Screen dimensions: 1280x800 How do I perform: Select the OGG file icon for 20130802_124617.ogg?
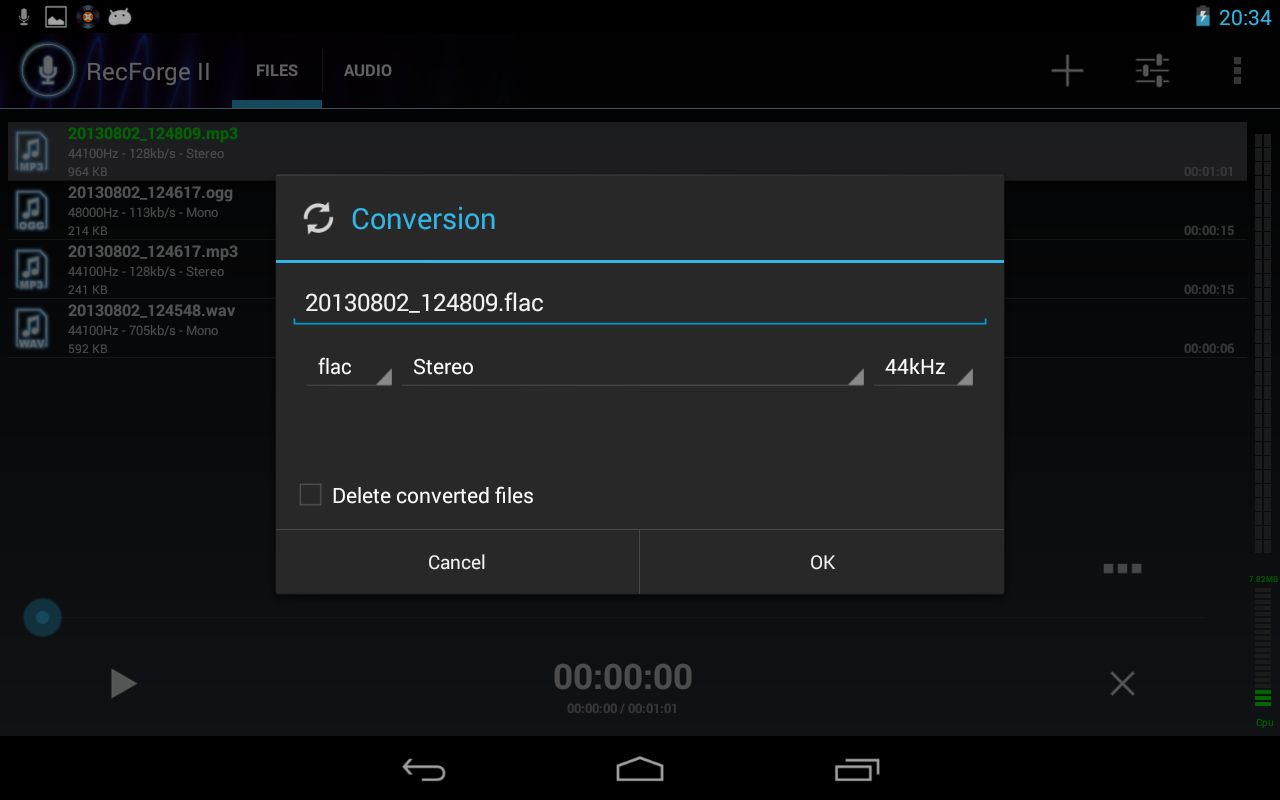coord(31,209)
